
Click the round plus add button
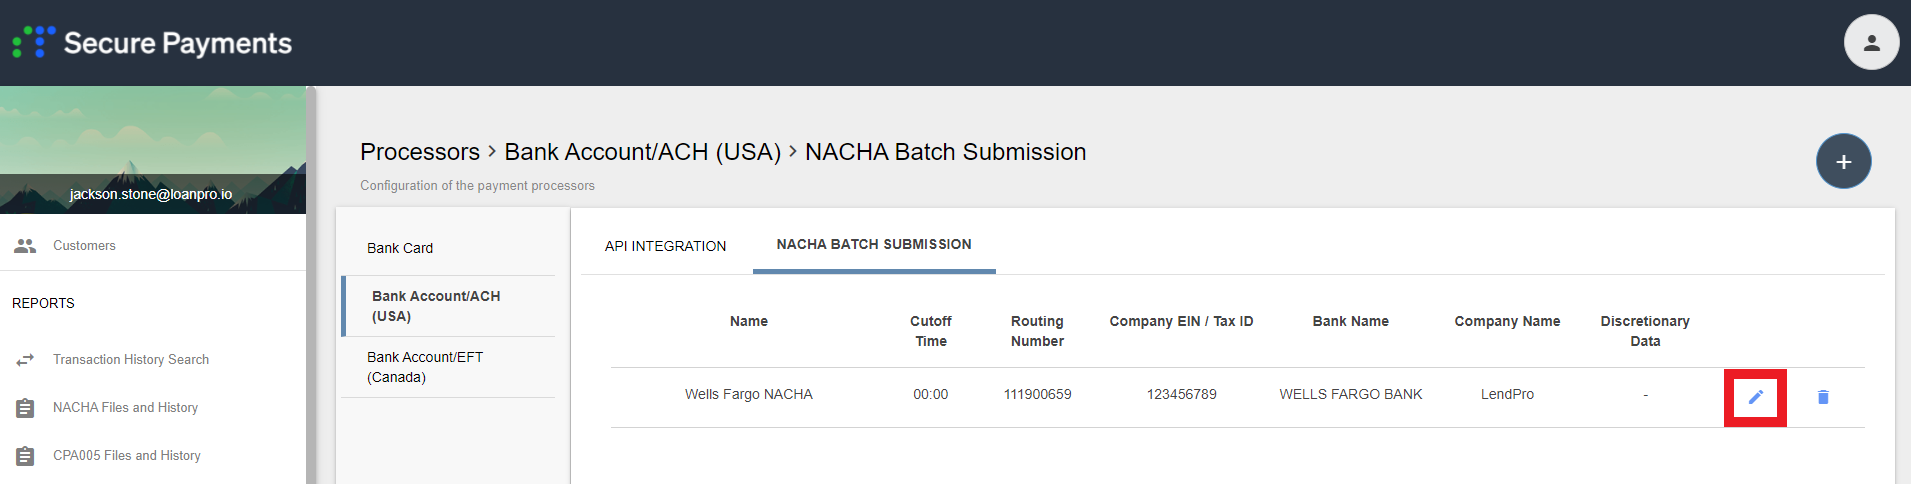pyautogui.click(x=1843, y=161)
